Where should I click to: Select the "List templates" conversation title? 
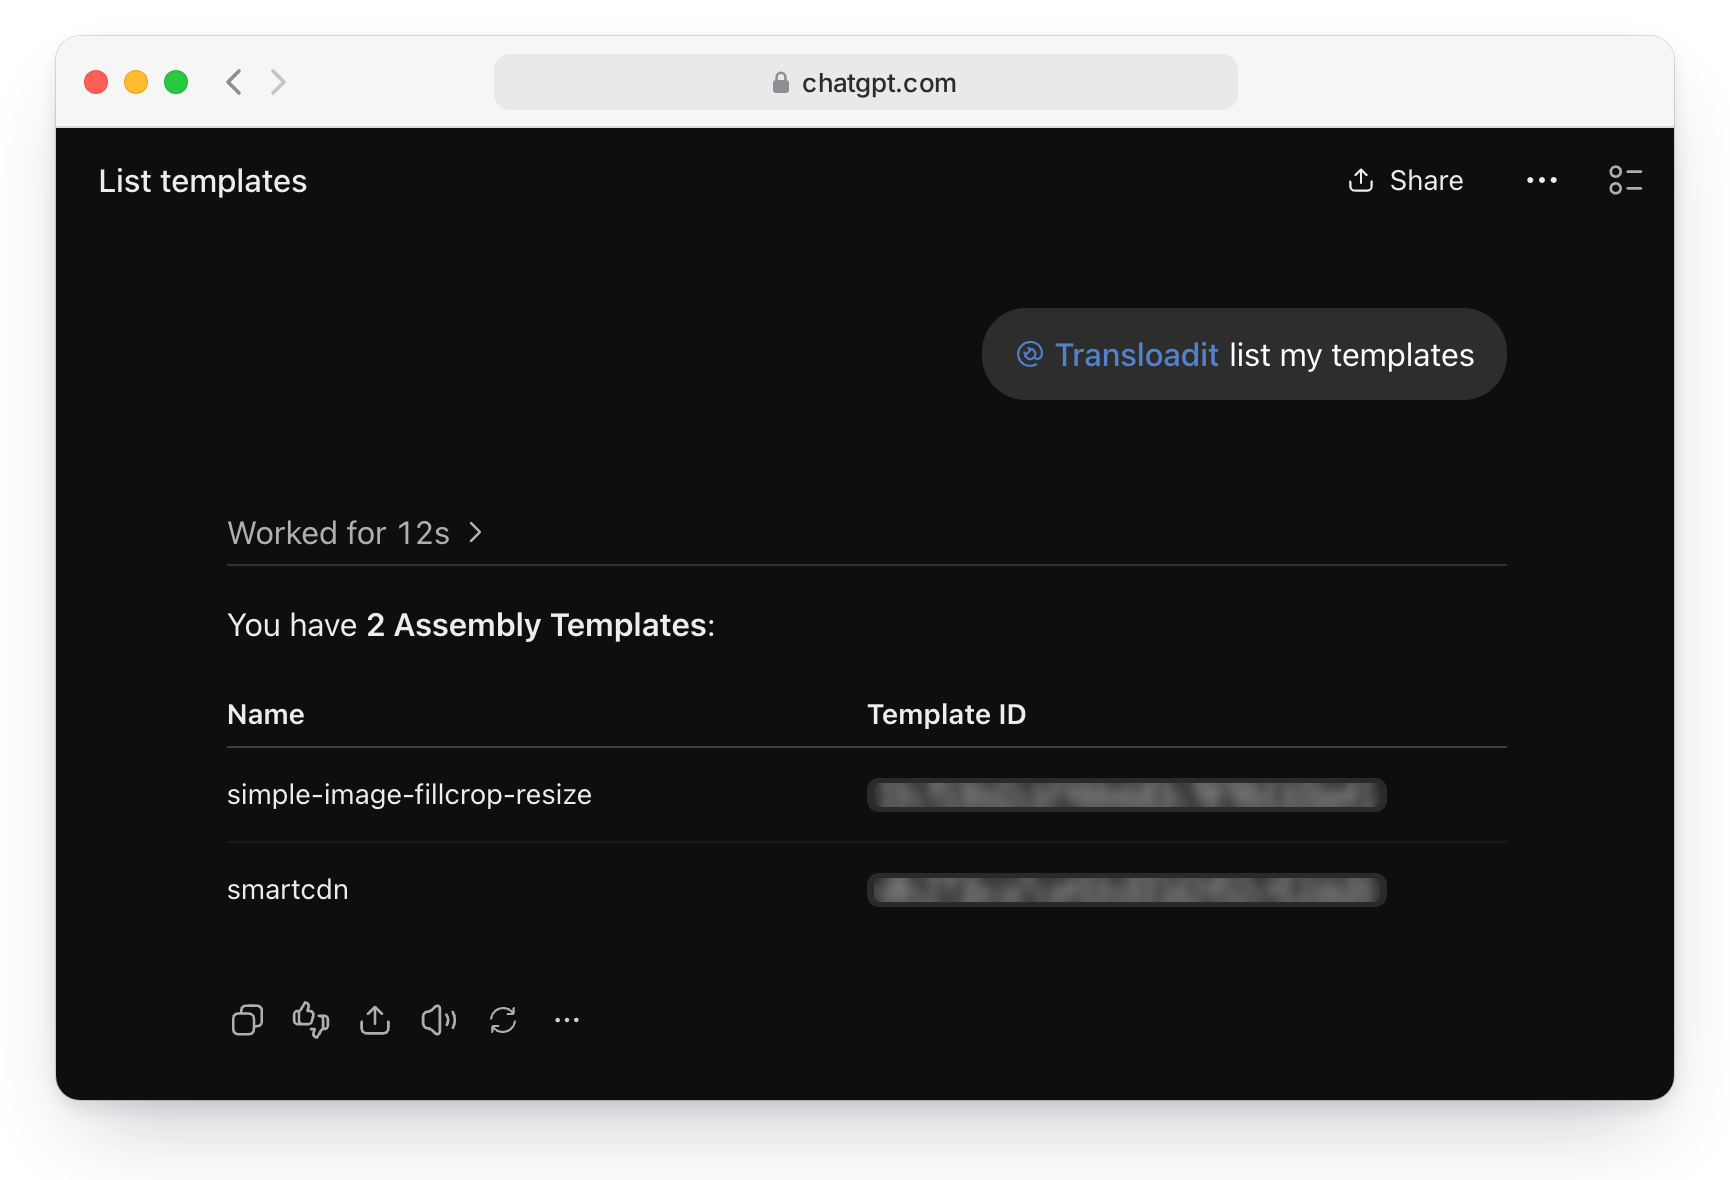[x=203, y=181]
